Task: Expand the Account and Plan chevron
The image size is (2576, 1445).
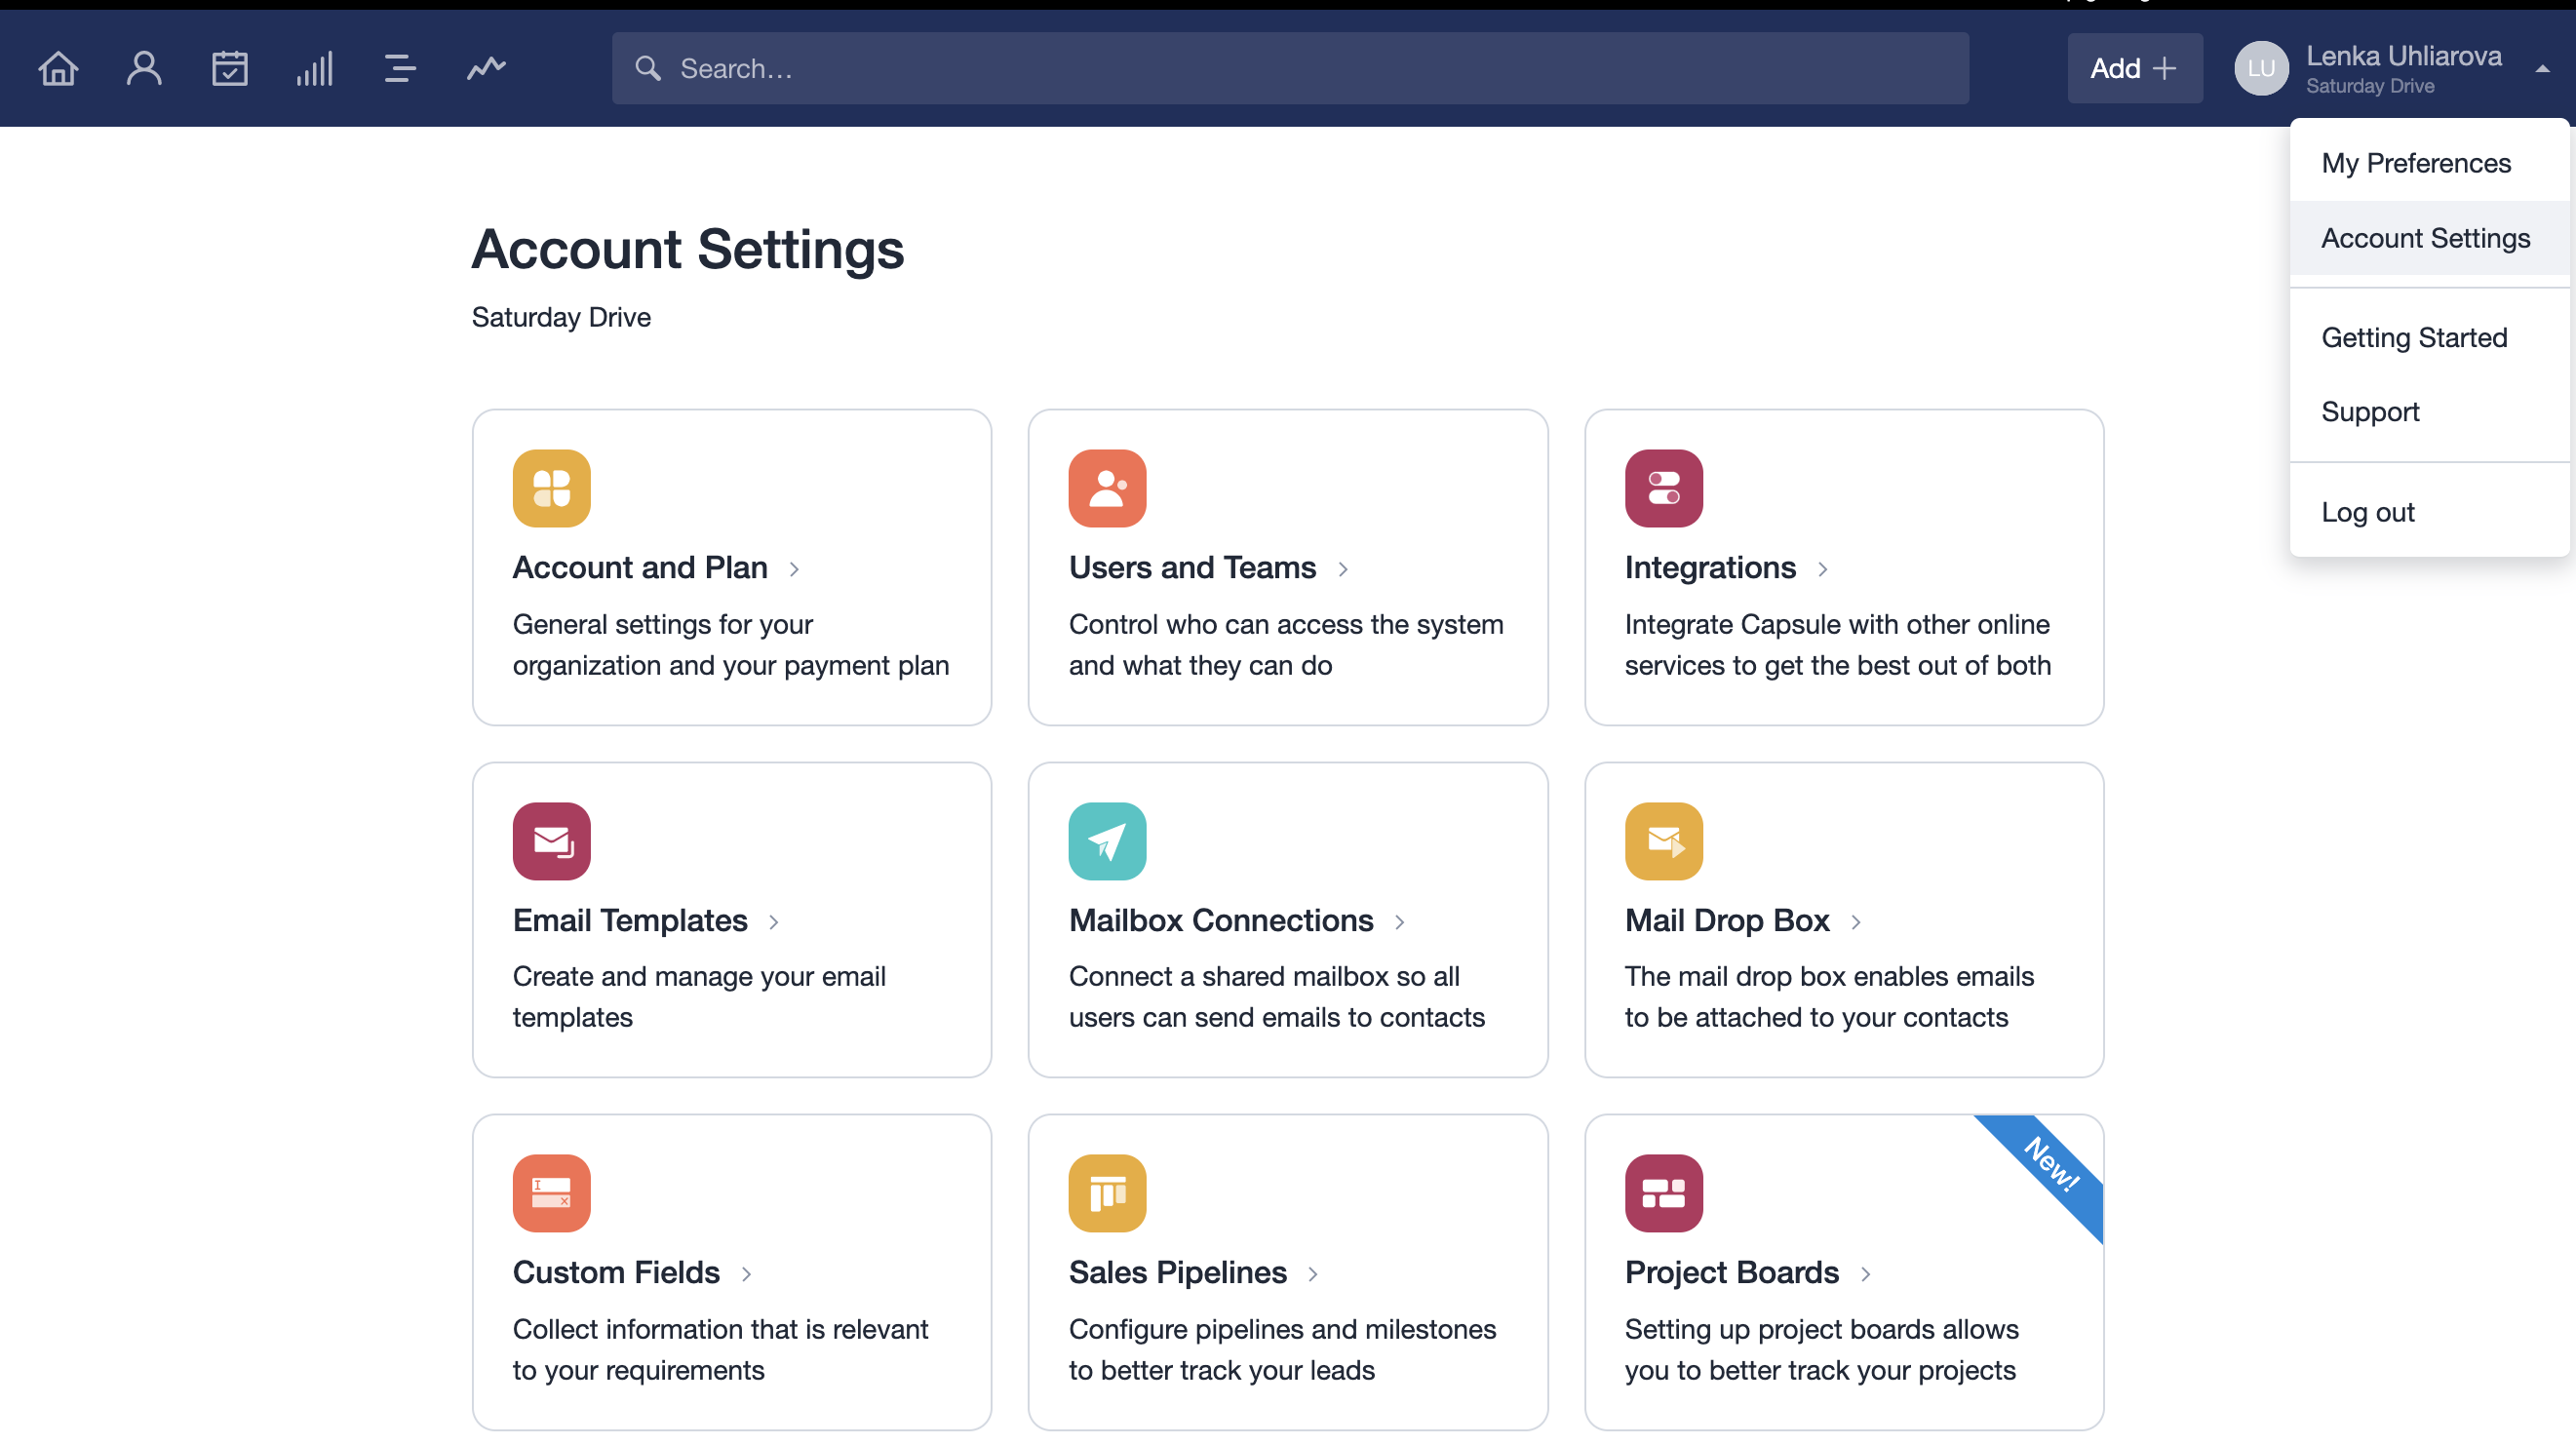Action: pos(794,569)
